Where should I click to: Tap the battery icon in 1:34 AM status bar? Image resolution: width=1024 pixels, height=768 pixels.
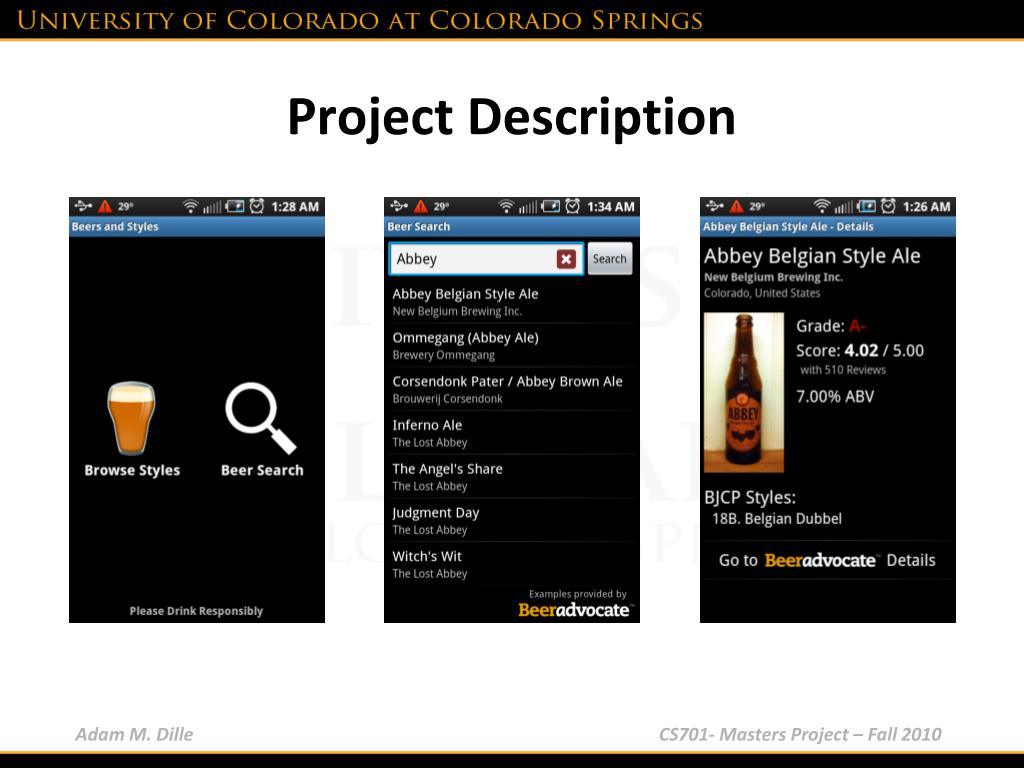click(551, 207)
